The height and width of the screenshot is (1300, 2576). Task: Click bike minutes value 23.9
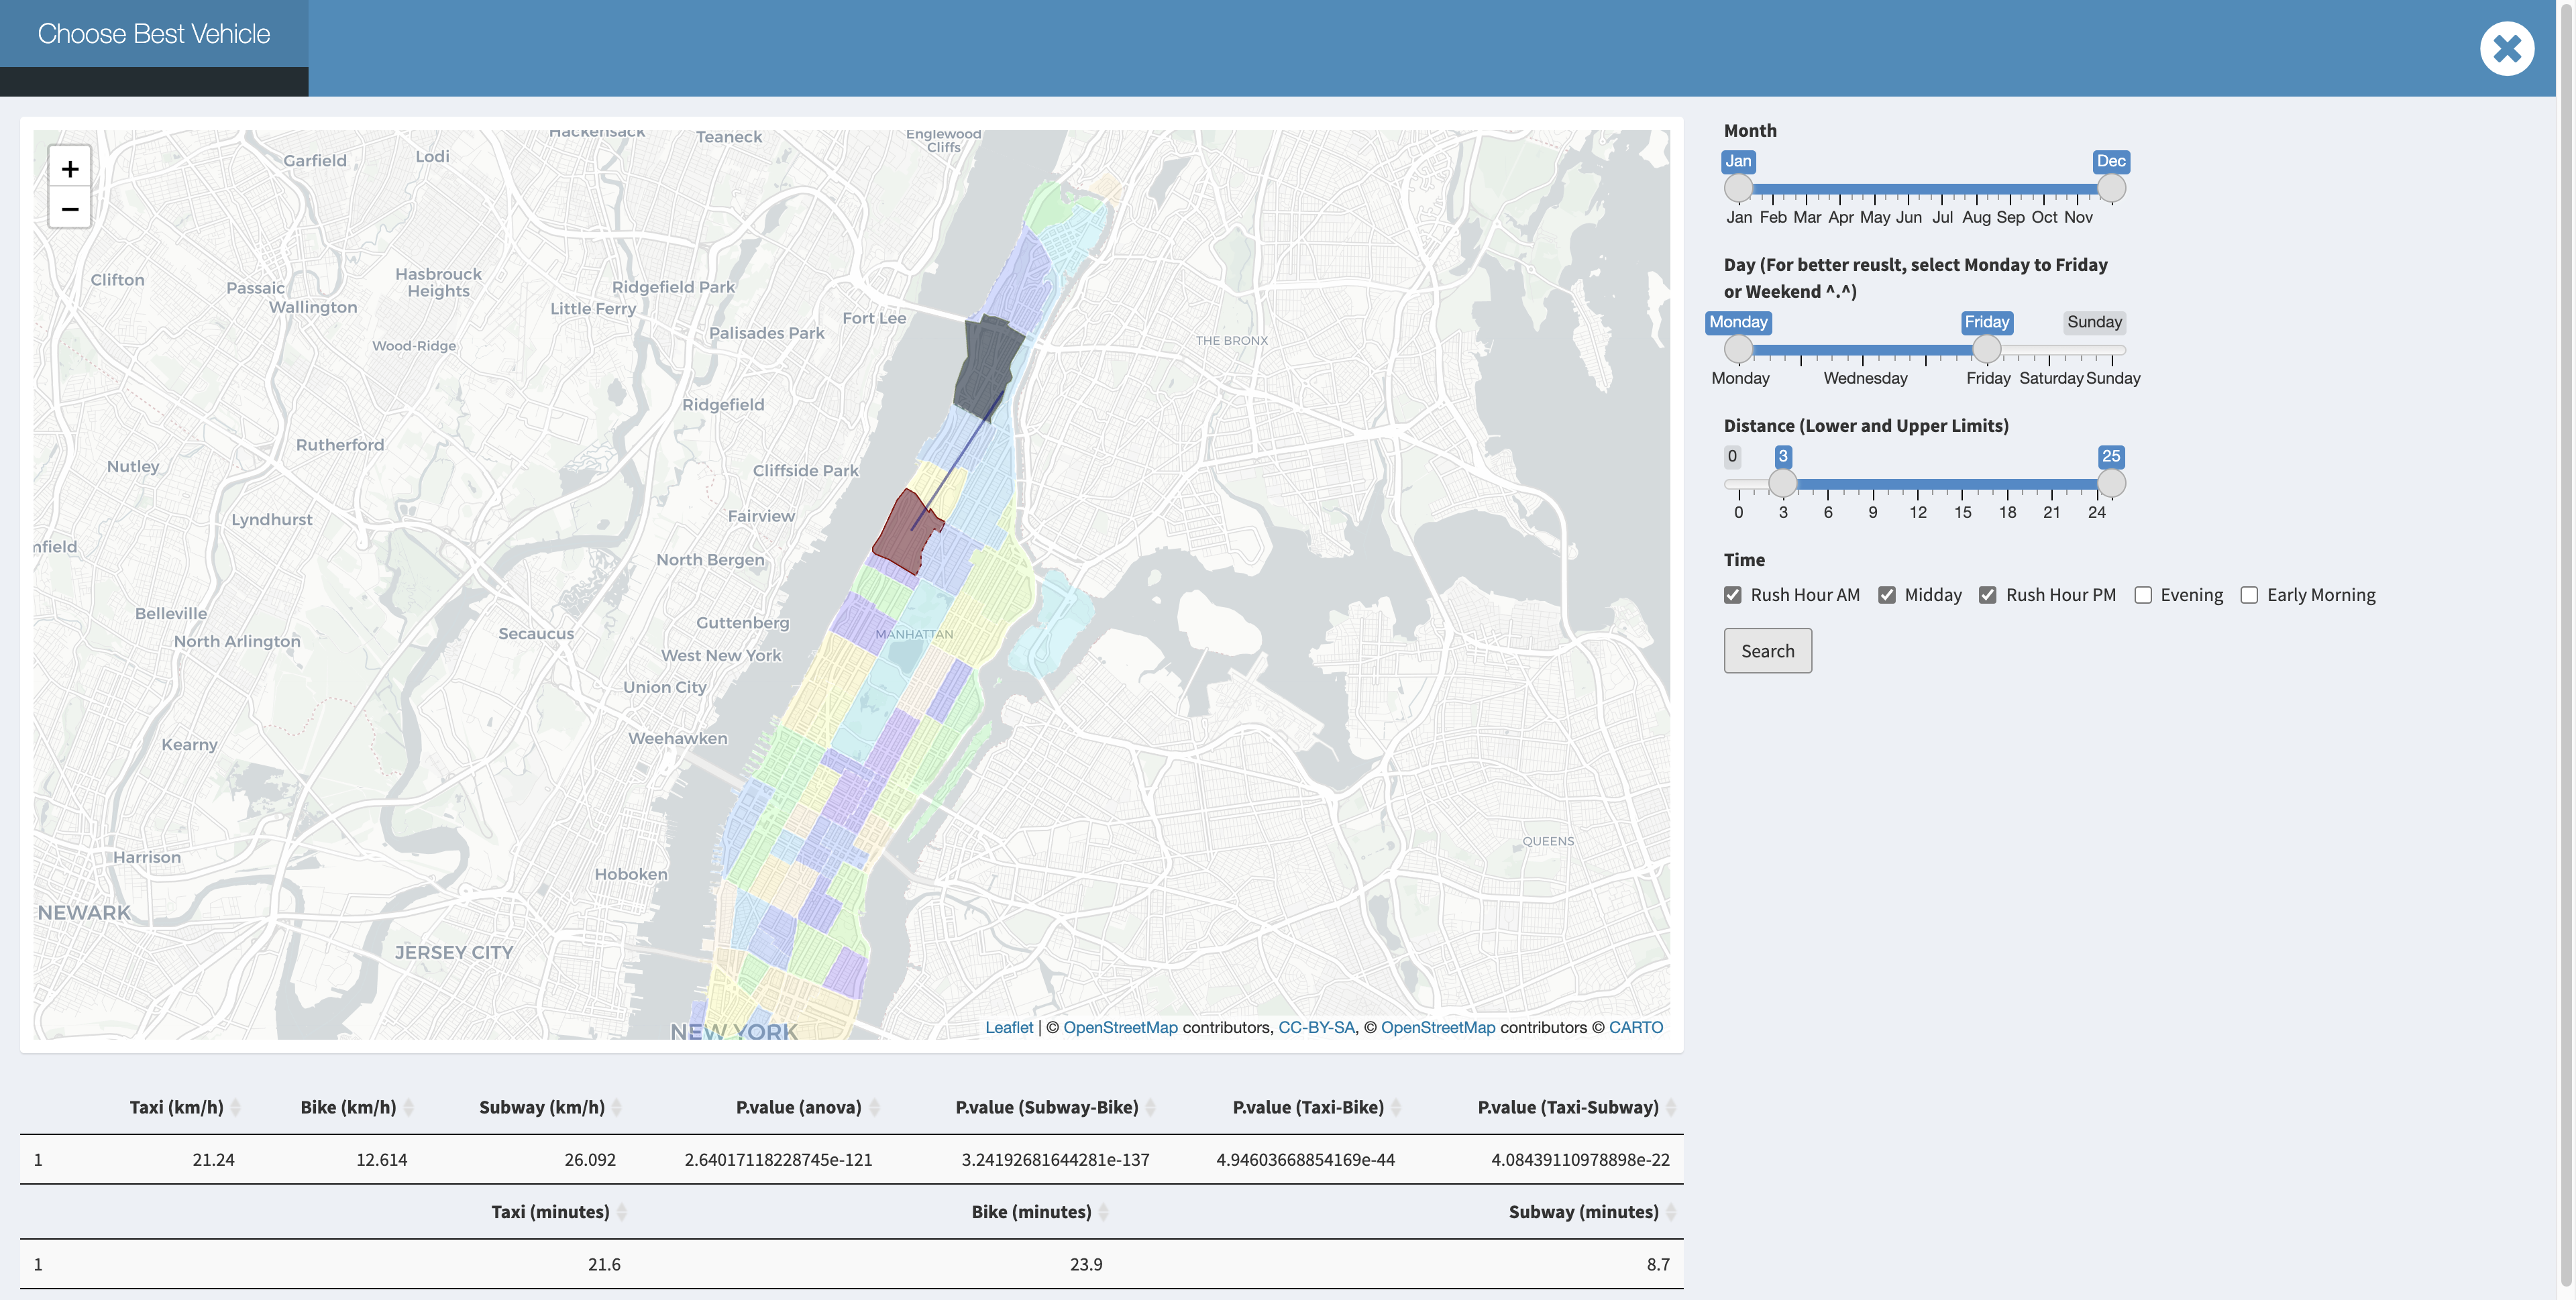(1086, 1265)
